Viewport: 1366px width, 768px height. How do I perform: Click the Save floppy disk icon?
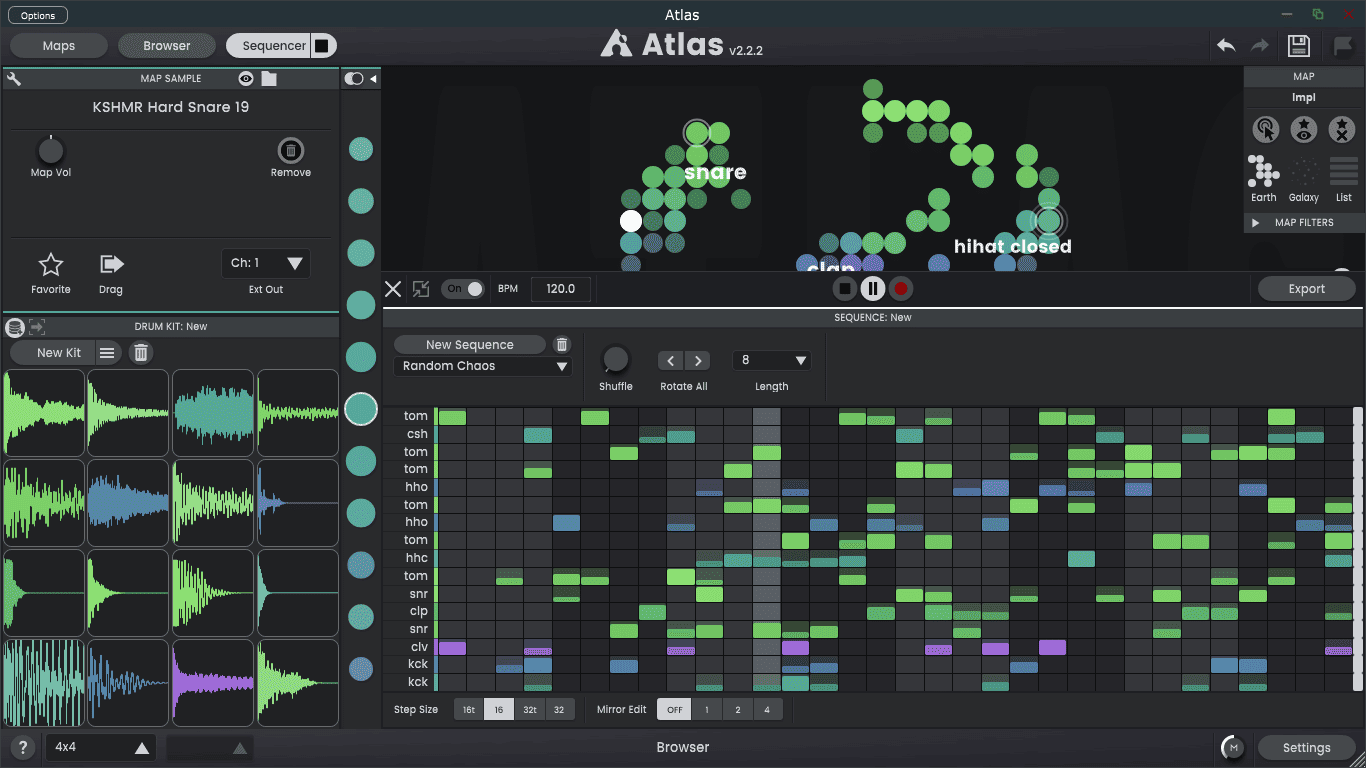point(1298,45)
